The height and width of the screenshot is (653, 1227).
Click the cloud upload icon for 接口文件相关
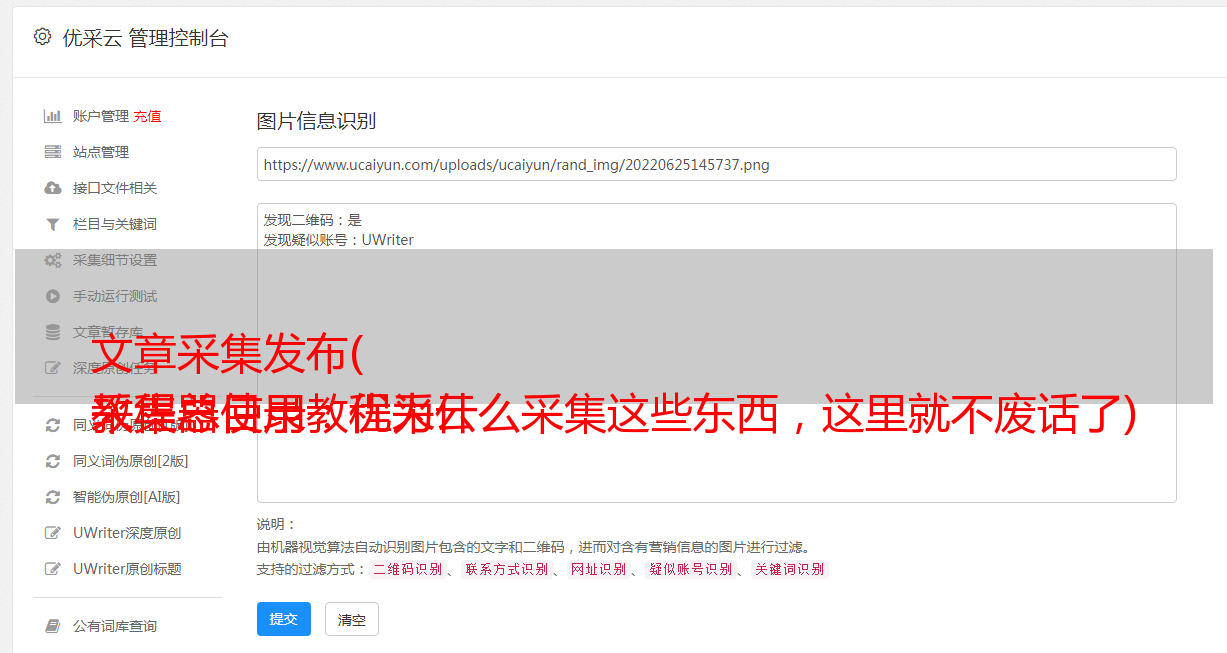click(x=53, y=188)
